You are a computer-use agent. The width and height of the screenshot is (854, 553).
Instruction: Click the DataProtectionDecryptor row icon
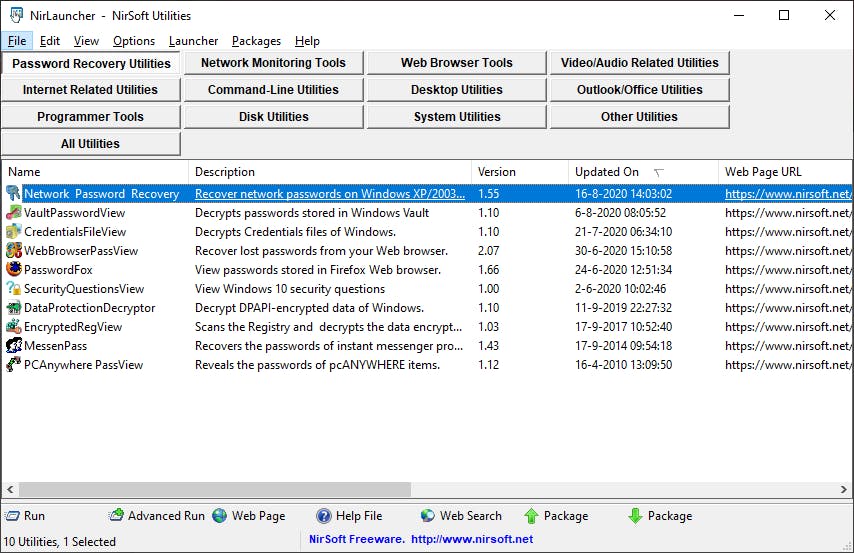click(x=14, y=308)
